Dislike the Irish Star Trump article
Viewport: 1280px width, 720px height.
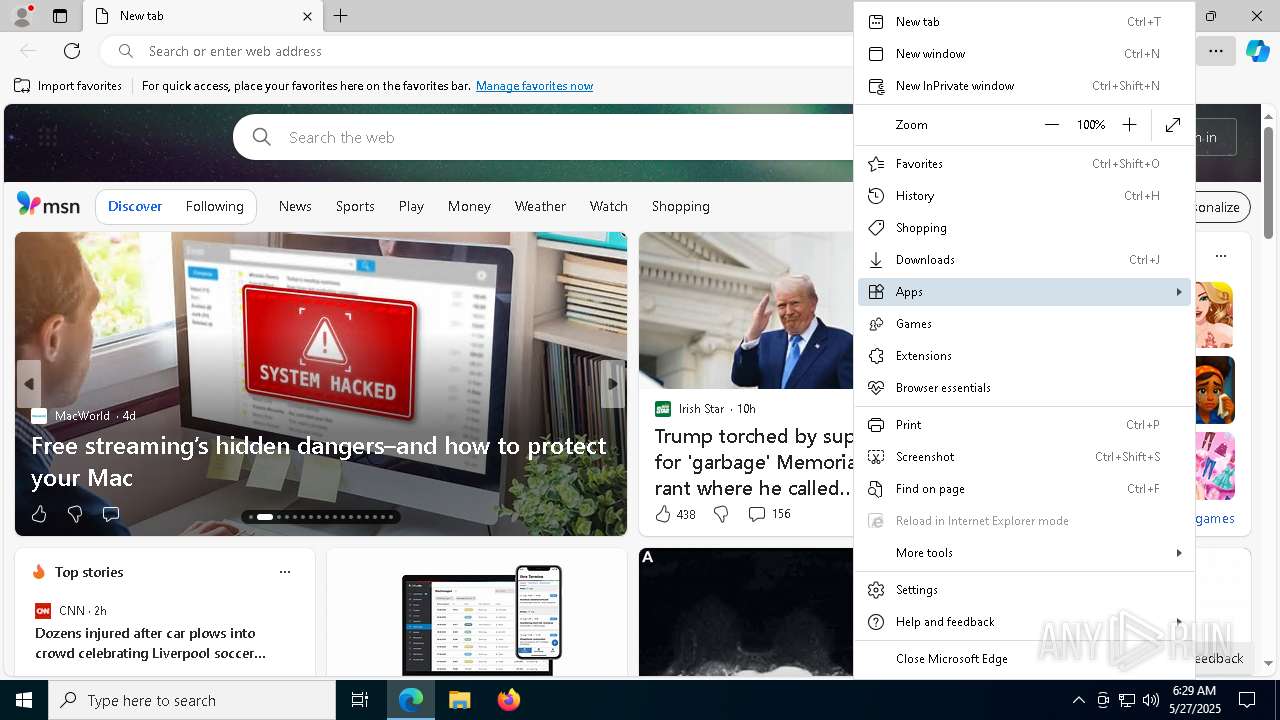tap(721, 514)
